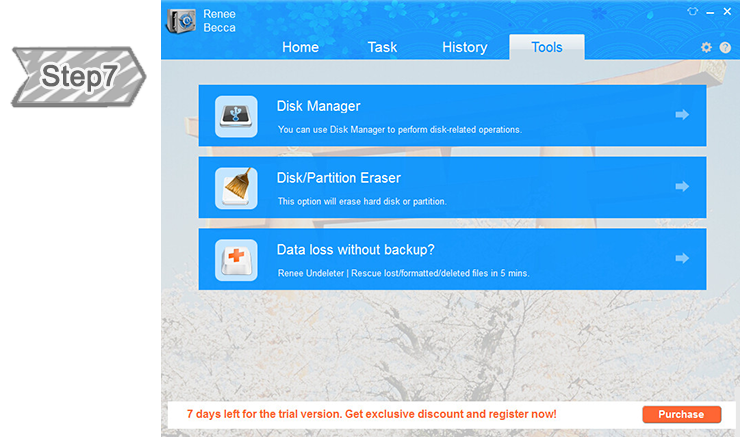Viewport: 750px width, 437px height.
Task: Click the arrow on the Disk/Partition Eraser row
Action: pos(682,187)
